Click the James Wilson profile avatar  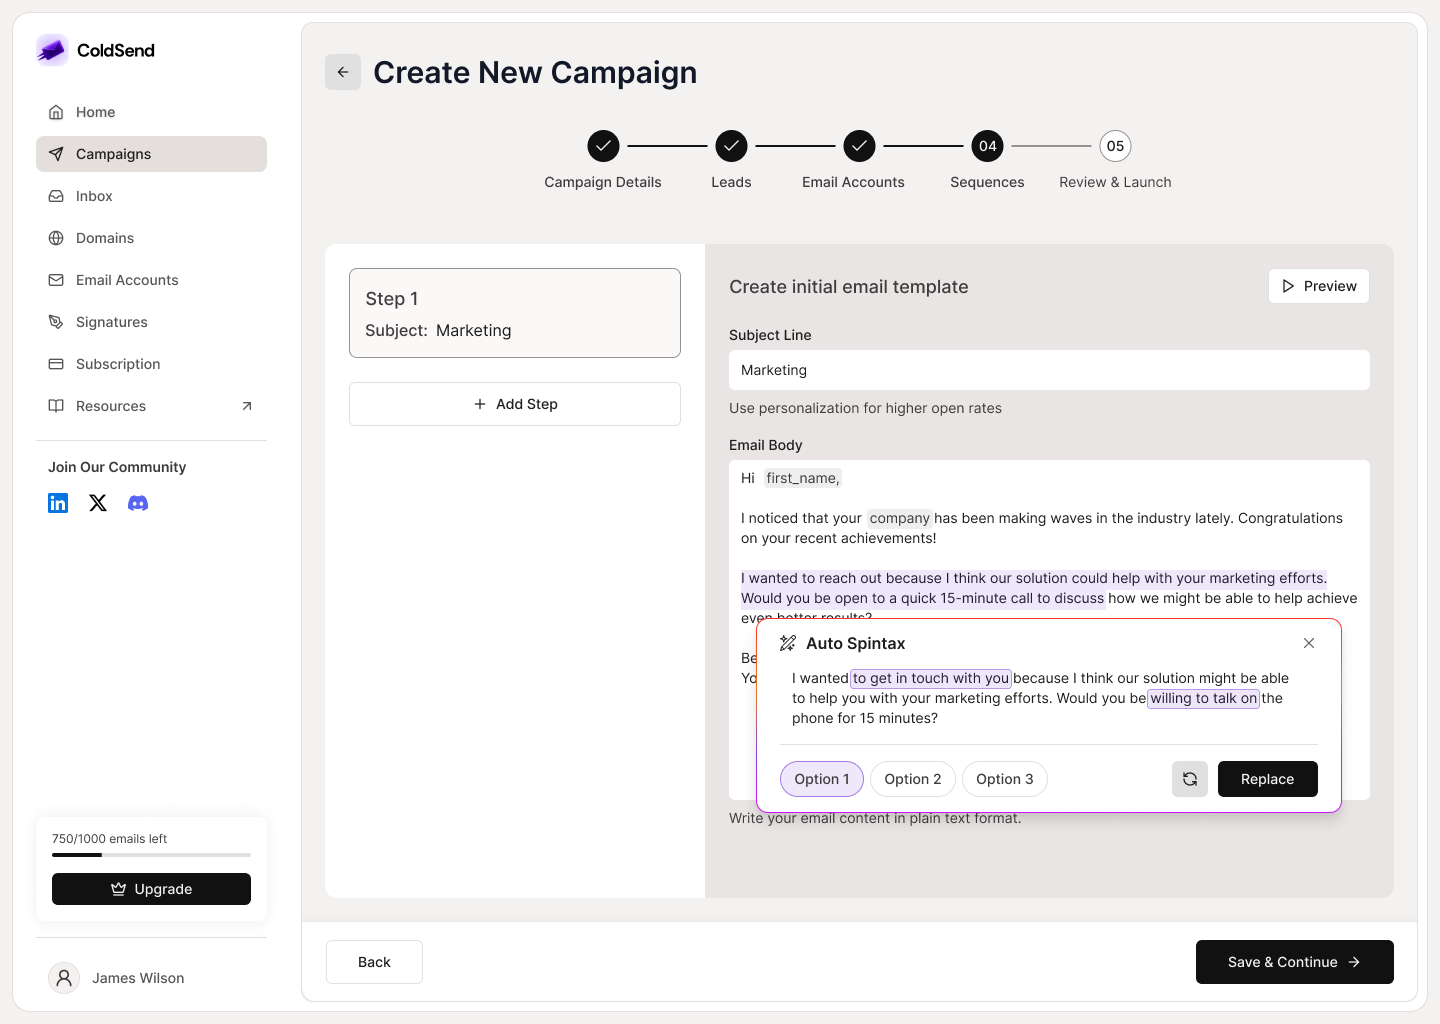[x=64, y=978]
